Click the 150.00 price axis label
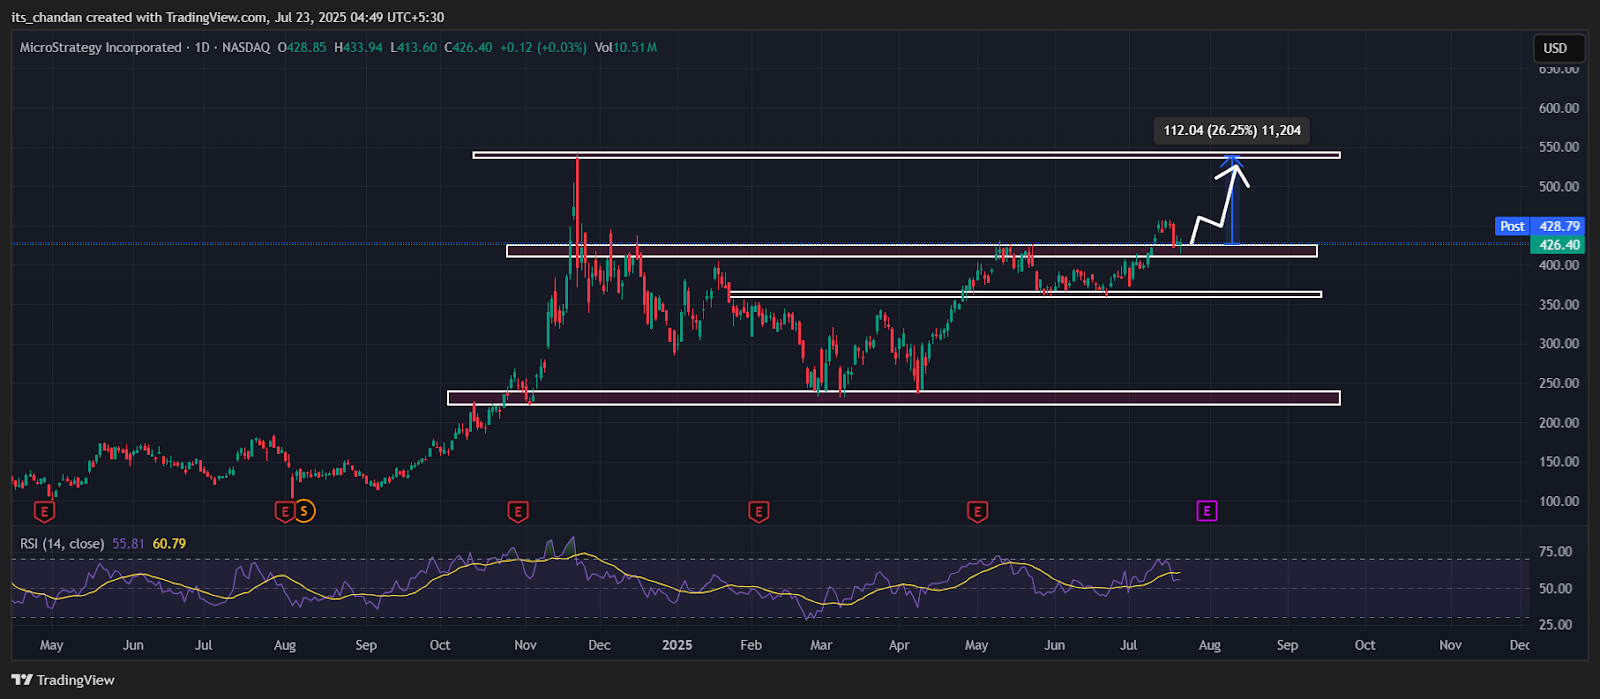The image size is (1600, 699). point(1559,462)
